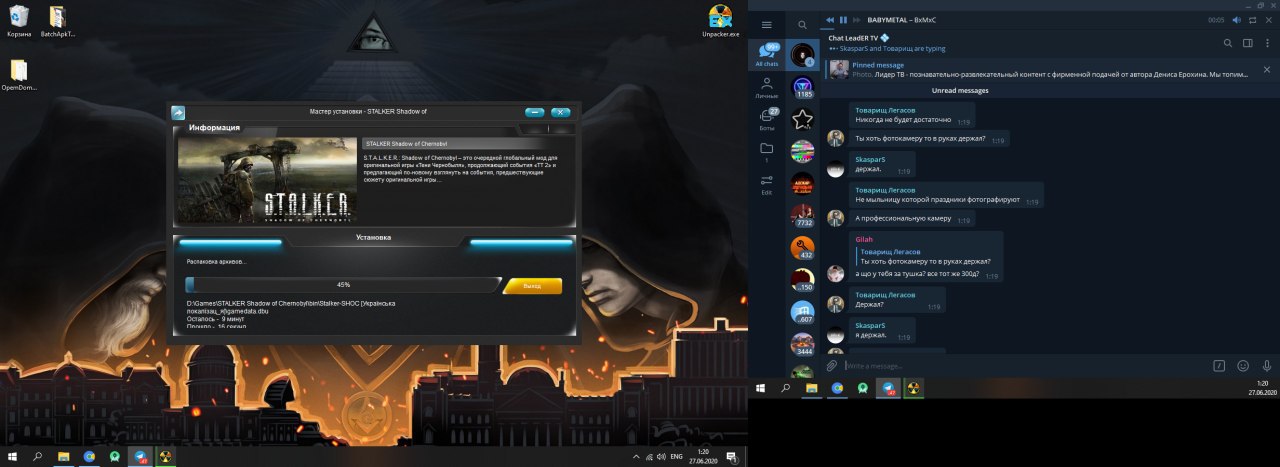Click sender name Gilah
Image resolution: width=1280 pixels, height=467 pixels.
click(x=864, y=239)
